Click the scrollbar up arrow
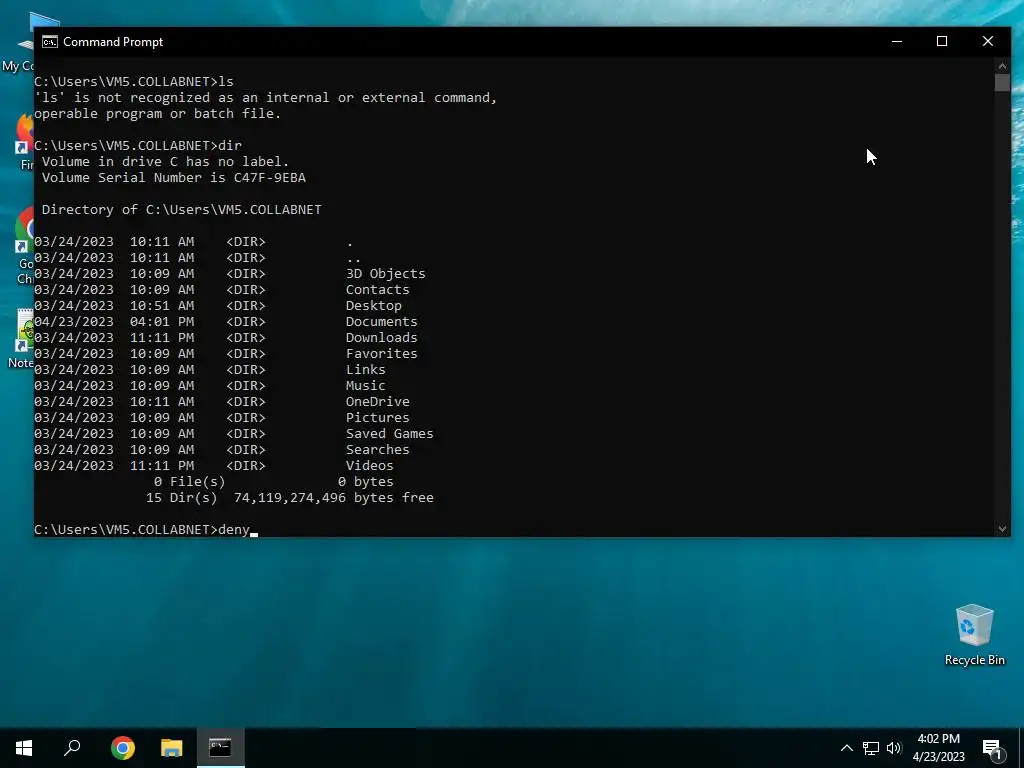The width and height of the screenshot is (1024, 768). pyautogui.click(x=1002, y=65)
